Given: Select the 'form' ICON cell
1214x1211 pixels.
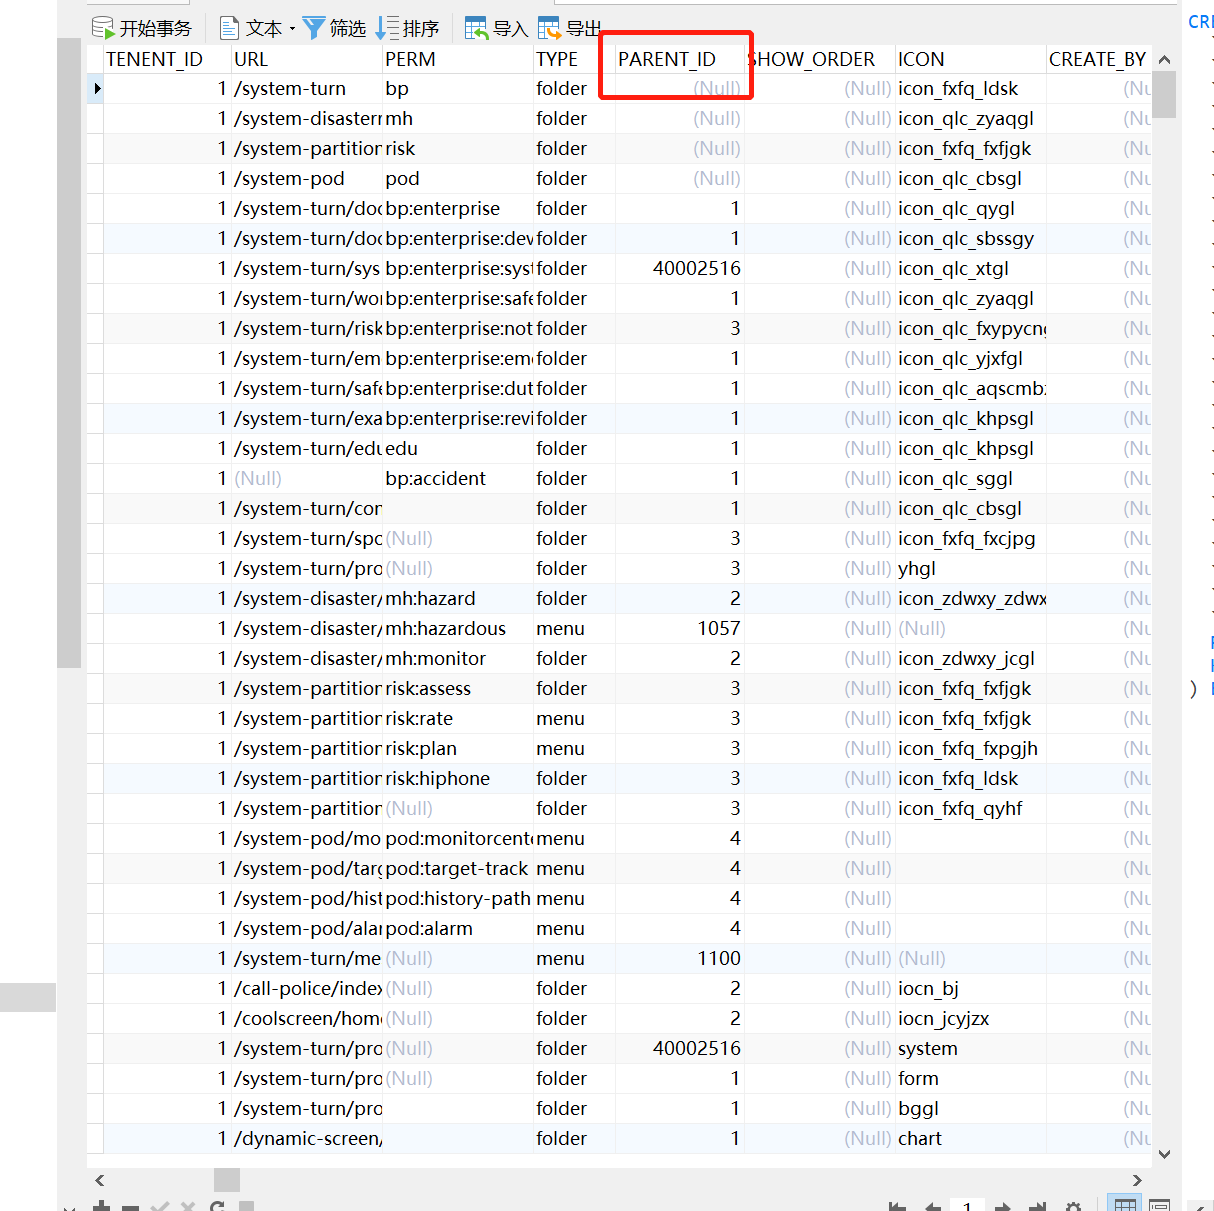Looking at the screenshot, I should (x=971, y=1078).
